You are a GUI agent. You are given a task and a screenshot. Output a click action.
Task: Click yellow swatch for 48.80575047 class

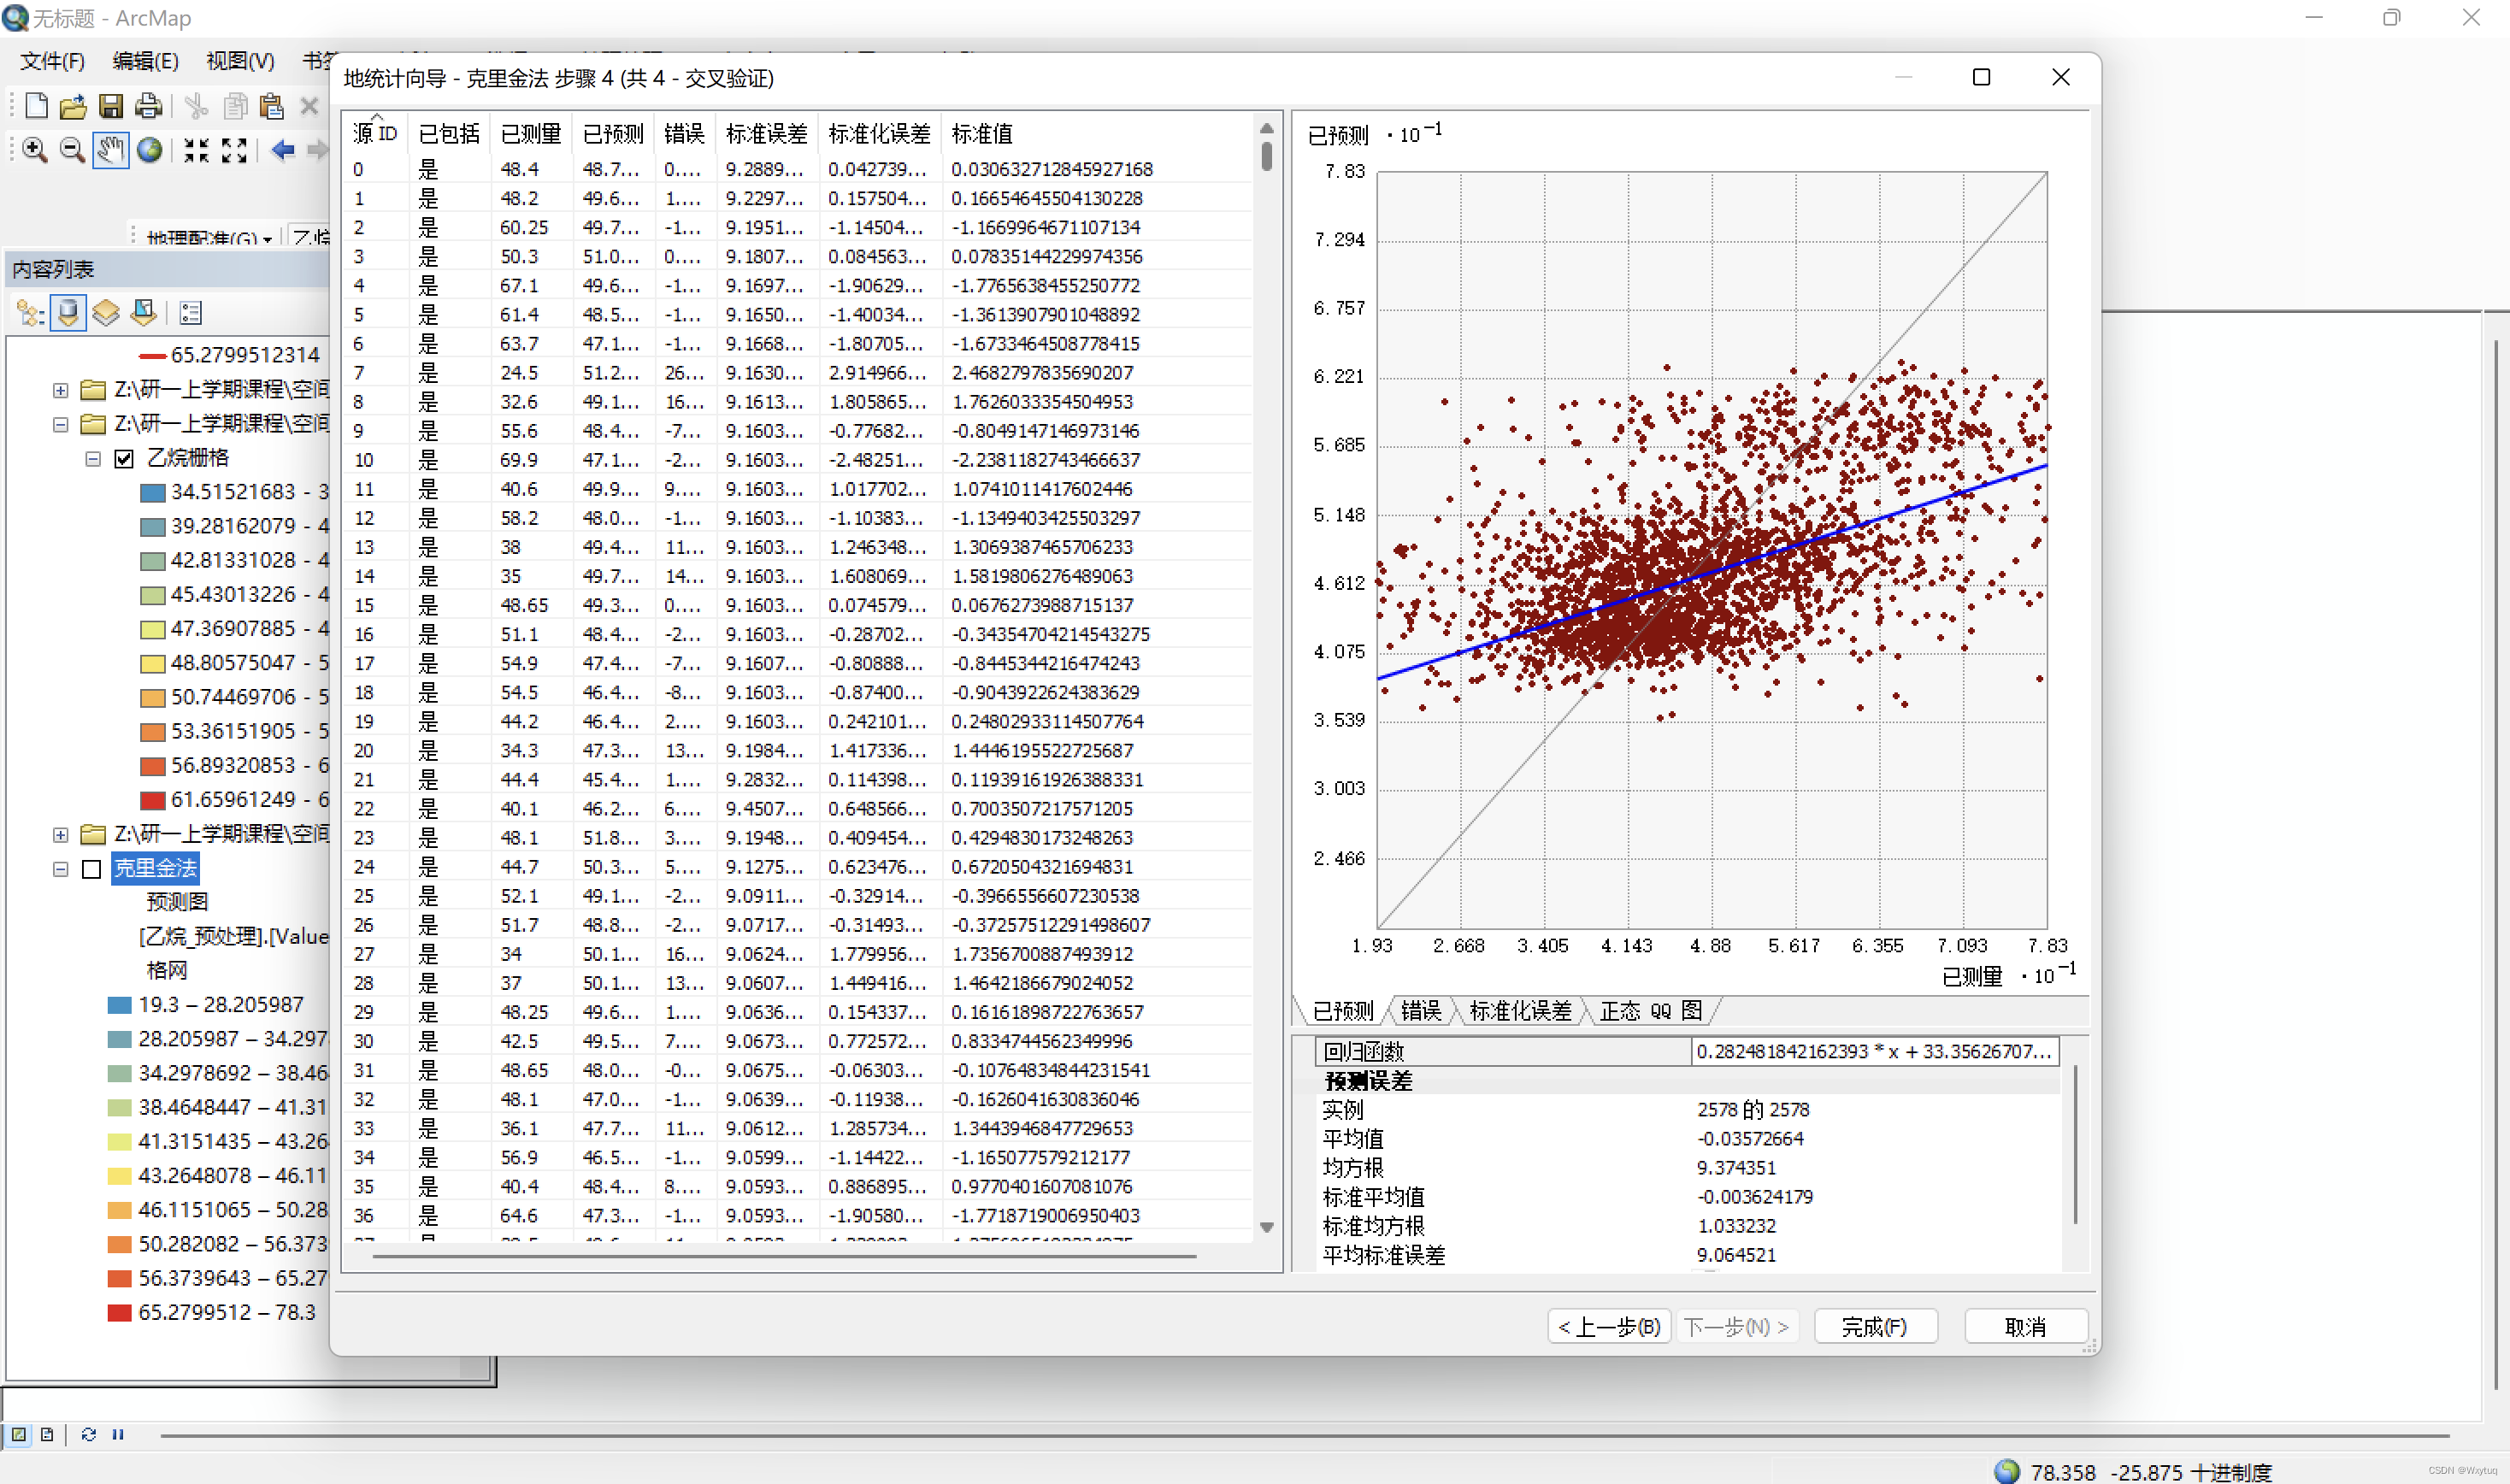(152, 664)
